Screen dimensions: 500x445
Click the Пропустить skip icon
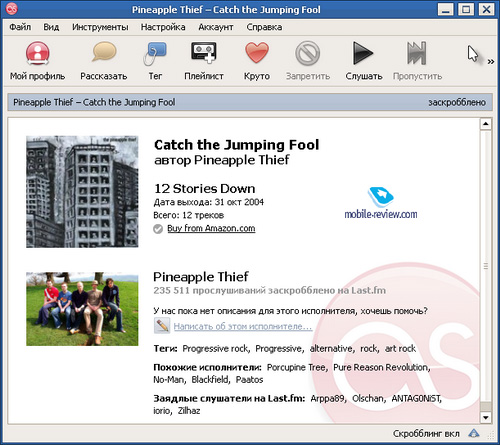pos(417,53)
